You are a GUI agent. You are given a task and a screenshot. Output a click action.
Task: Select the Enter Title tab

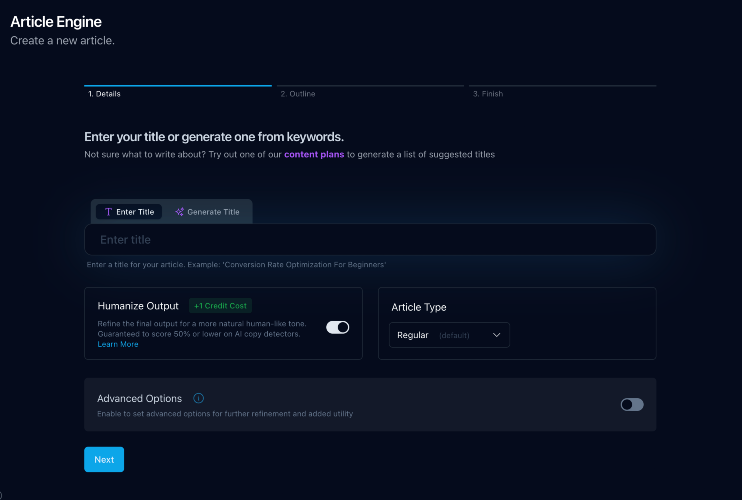[129, 212]
